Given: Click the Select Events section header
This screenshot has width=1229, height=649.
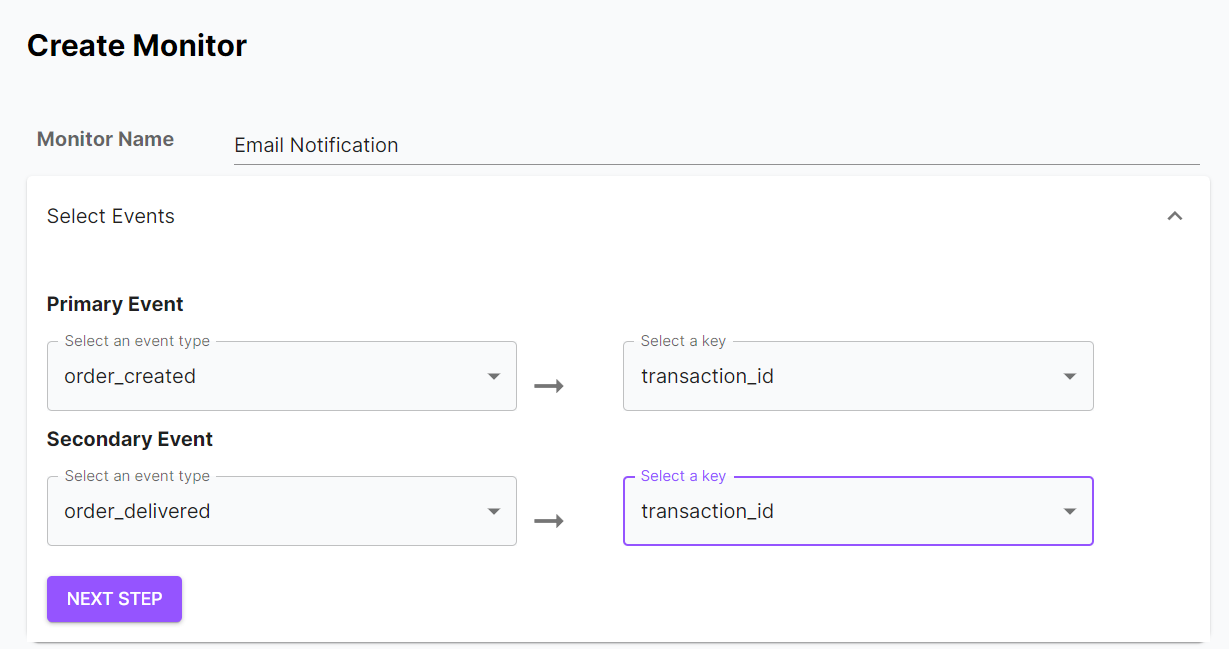Looking at the screenshot, I should [x=111, y=216].
